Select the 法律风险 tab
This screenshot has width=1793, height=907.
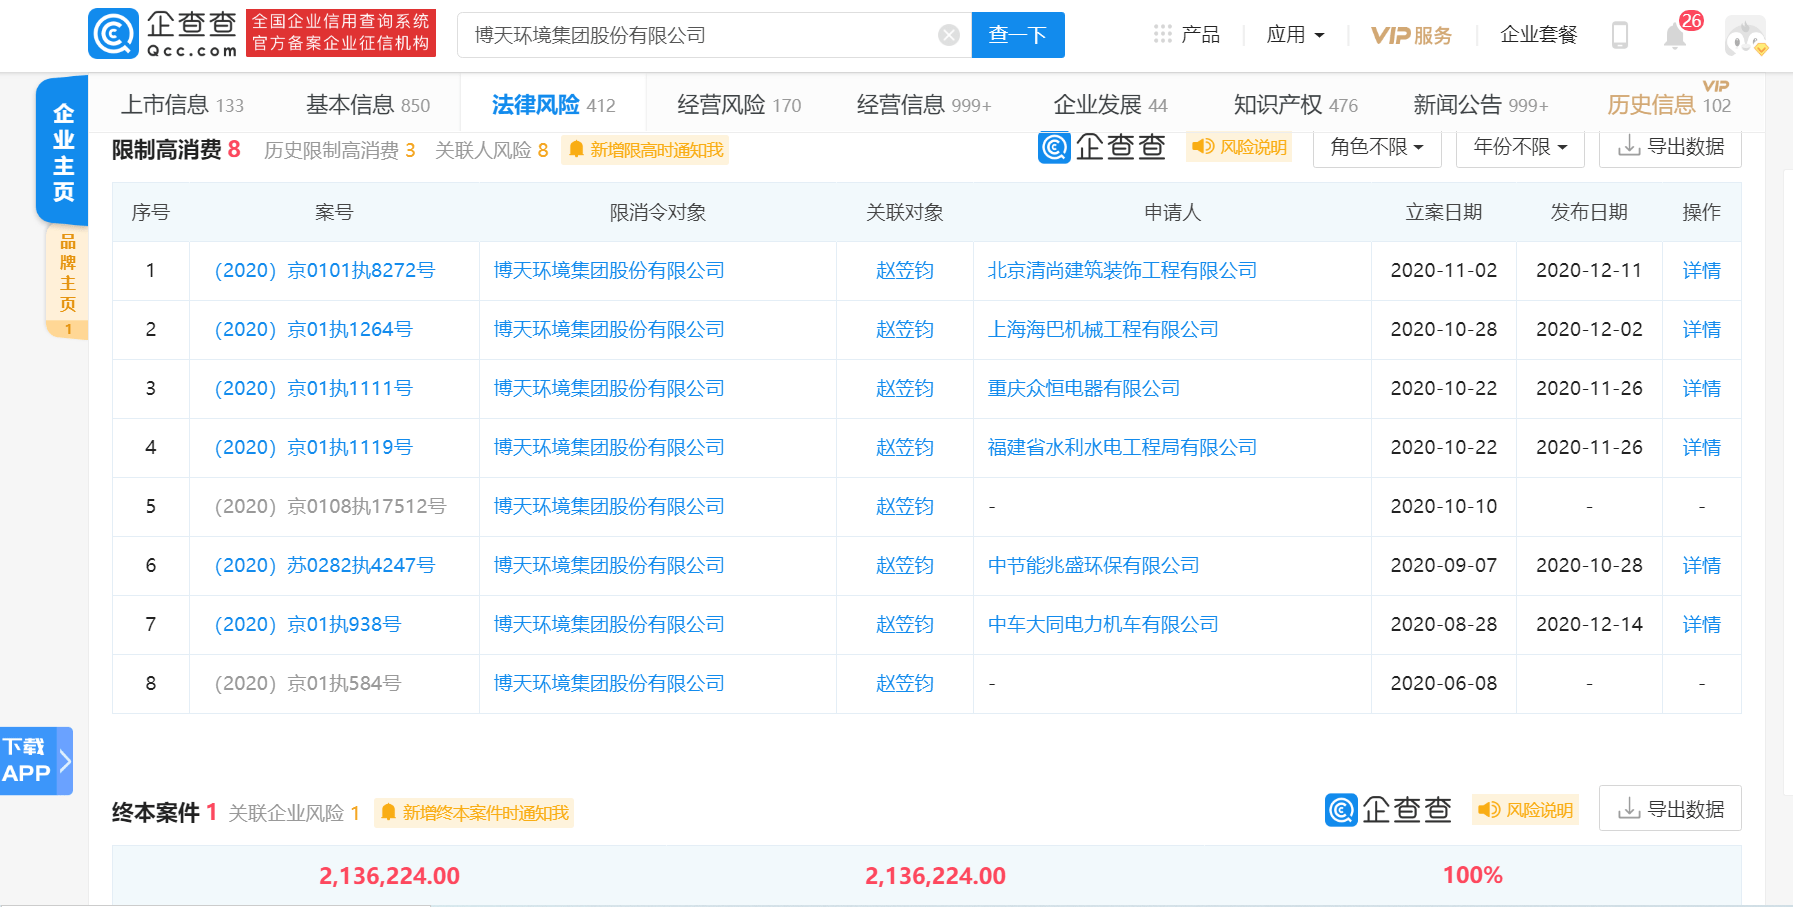click(x=553, y=105)
